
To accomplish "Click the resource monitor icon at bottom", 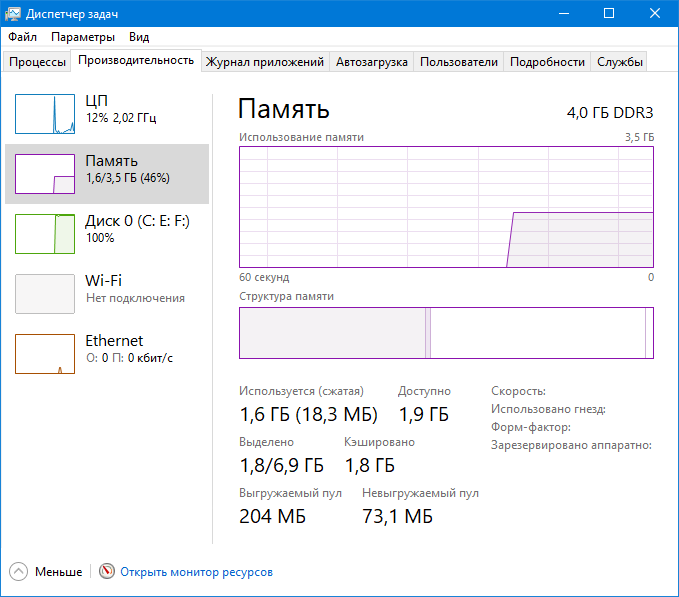I will [107, 572].
